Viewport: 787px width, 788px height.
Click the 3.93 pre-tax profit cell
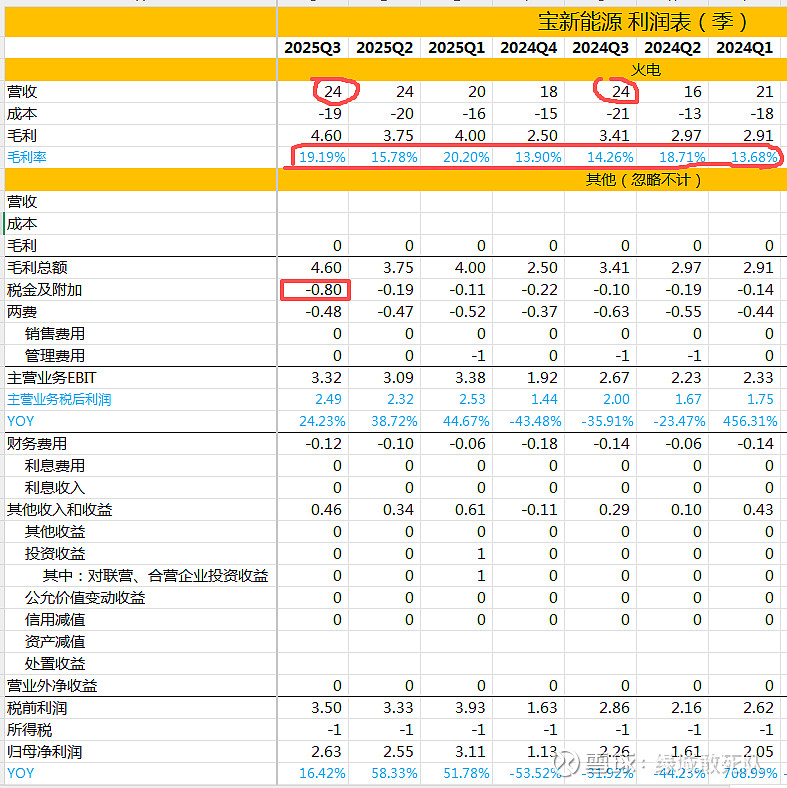(x=470, y=708)
